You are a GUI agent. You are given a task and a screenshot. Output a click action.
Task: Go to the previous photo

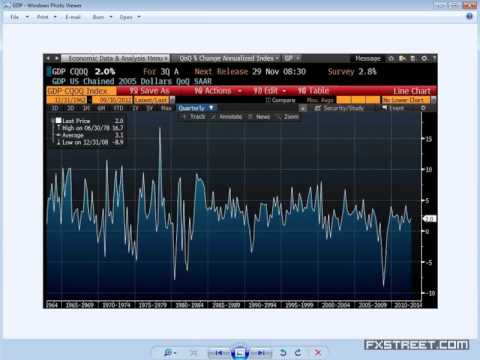219,353
